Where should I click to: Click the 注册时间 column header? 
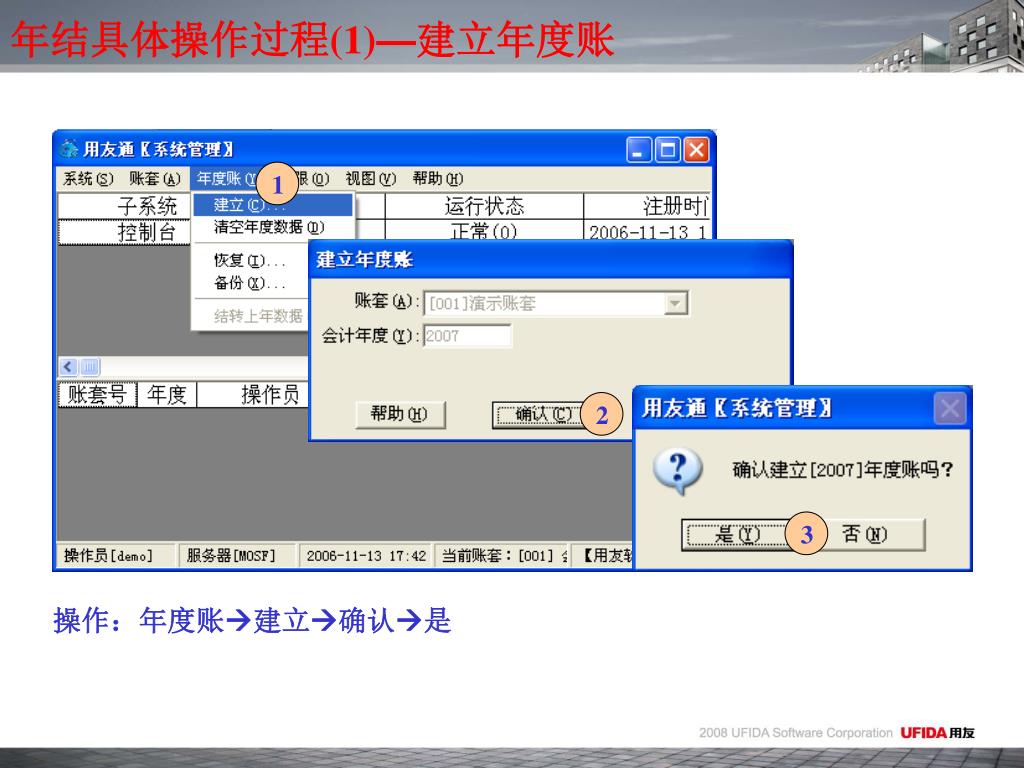[647, 206]
